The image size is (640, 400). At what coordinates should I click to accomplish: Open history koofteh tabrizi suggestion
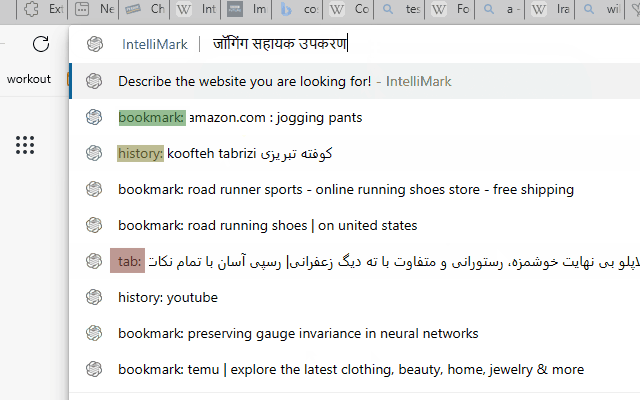click(x=355, y=153)
